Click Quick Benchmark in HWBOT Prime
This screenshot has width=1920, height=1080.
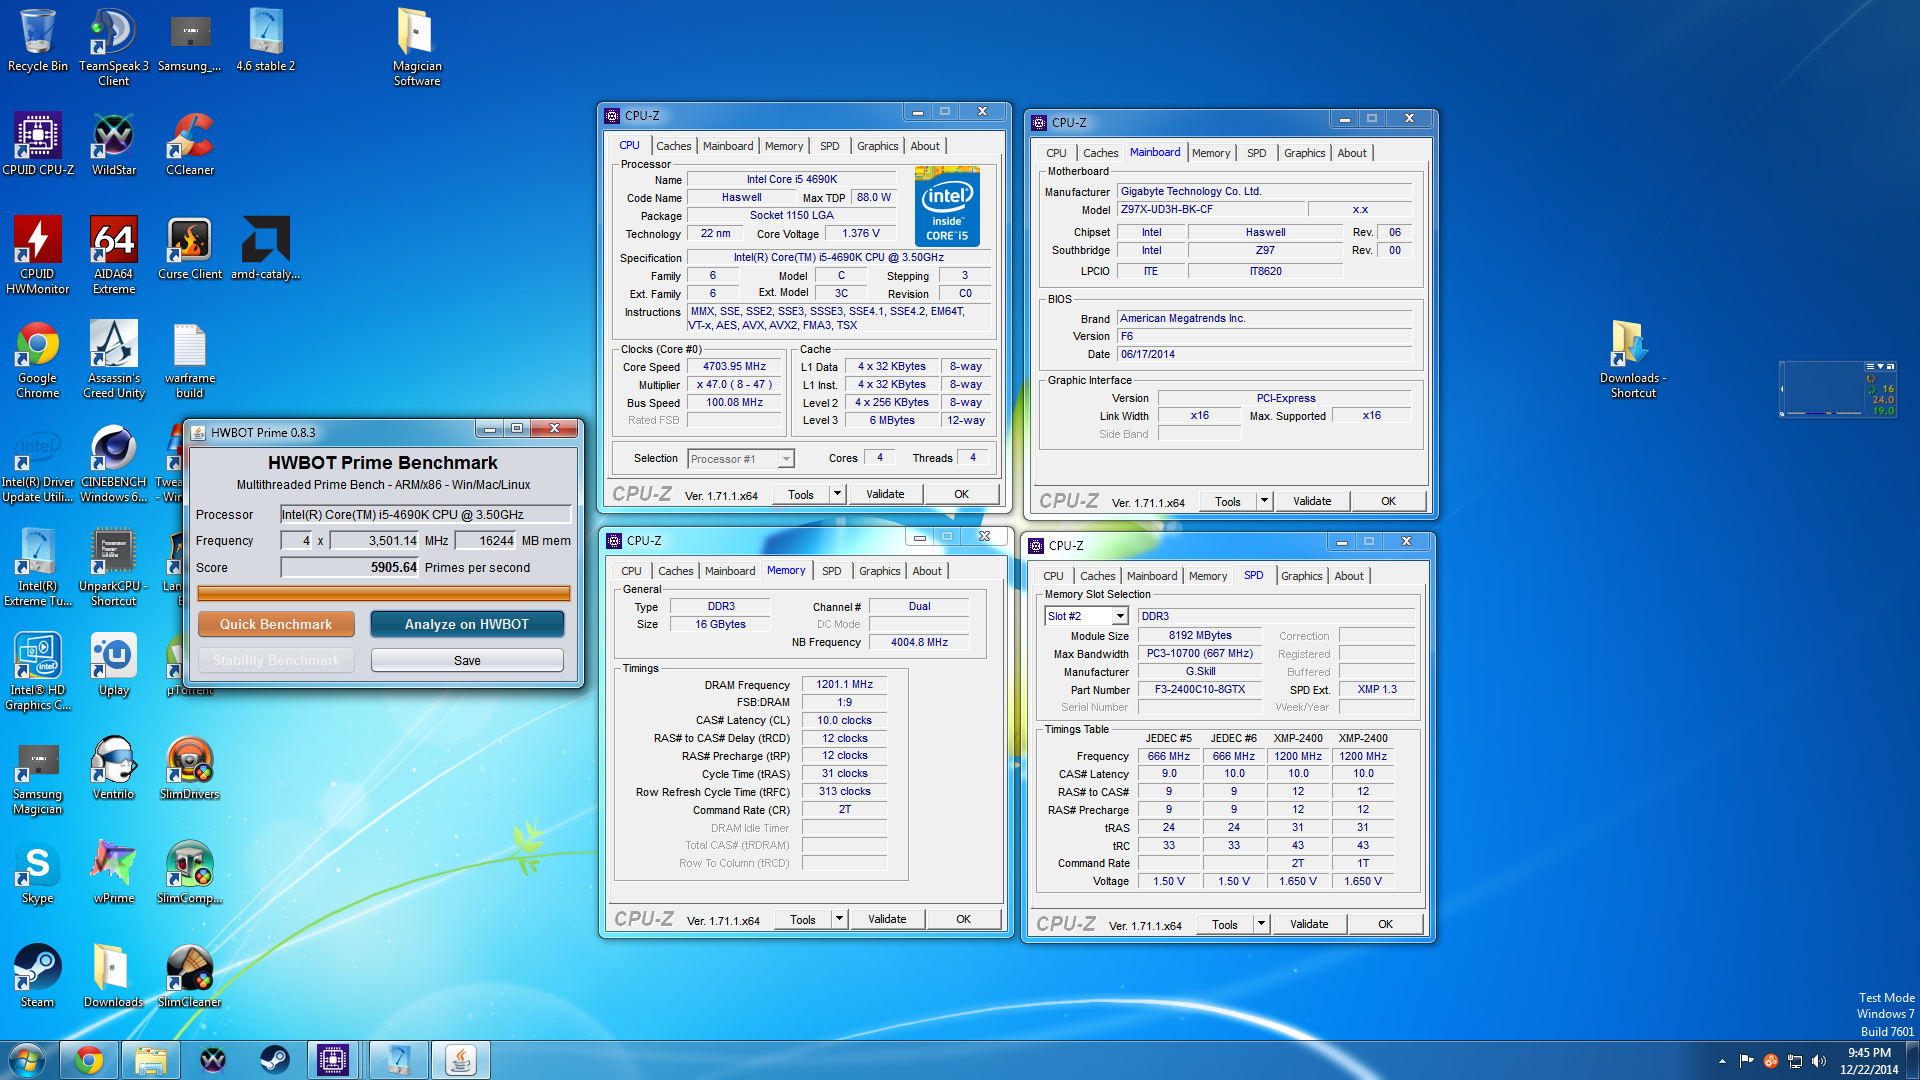click(276, 624)
